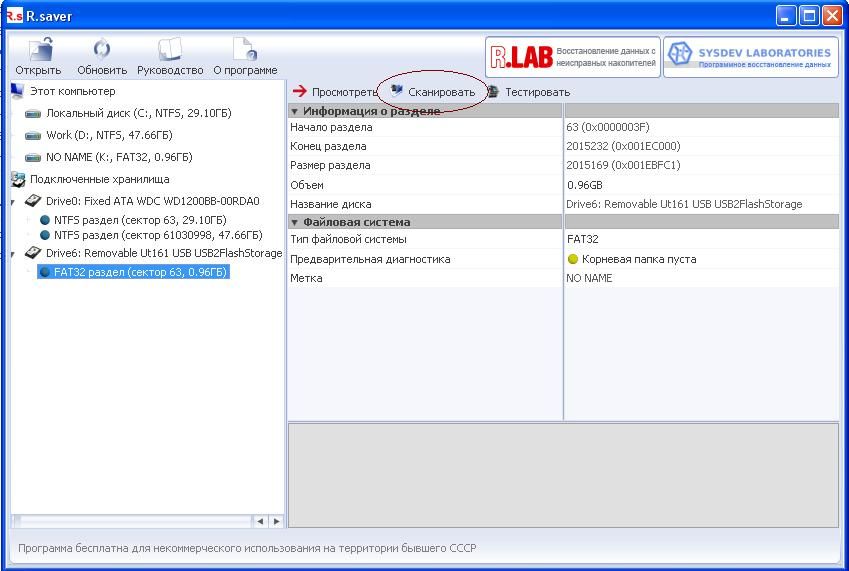Select Локальный диск C: NTFS entry
The width and height of the screenshot is (849, 571).
pyautogui.click(x=138, y=114)
